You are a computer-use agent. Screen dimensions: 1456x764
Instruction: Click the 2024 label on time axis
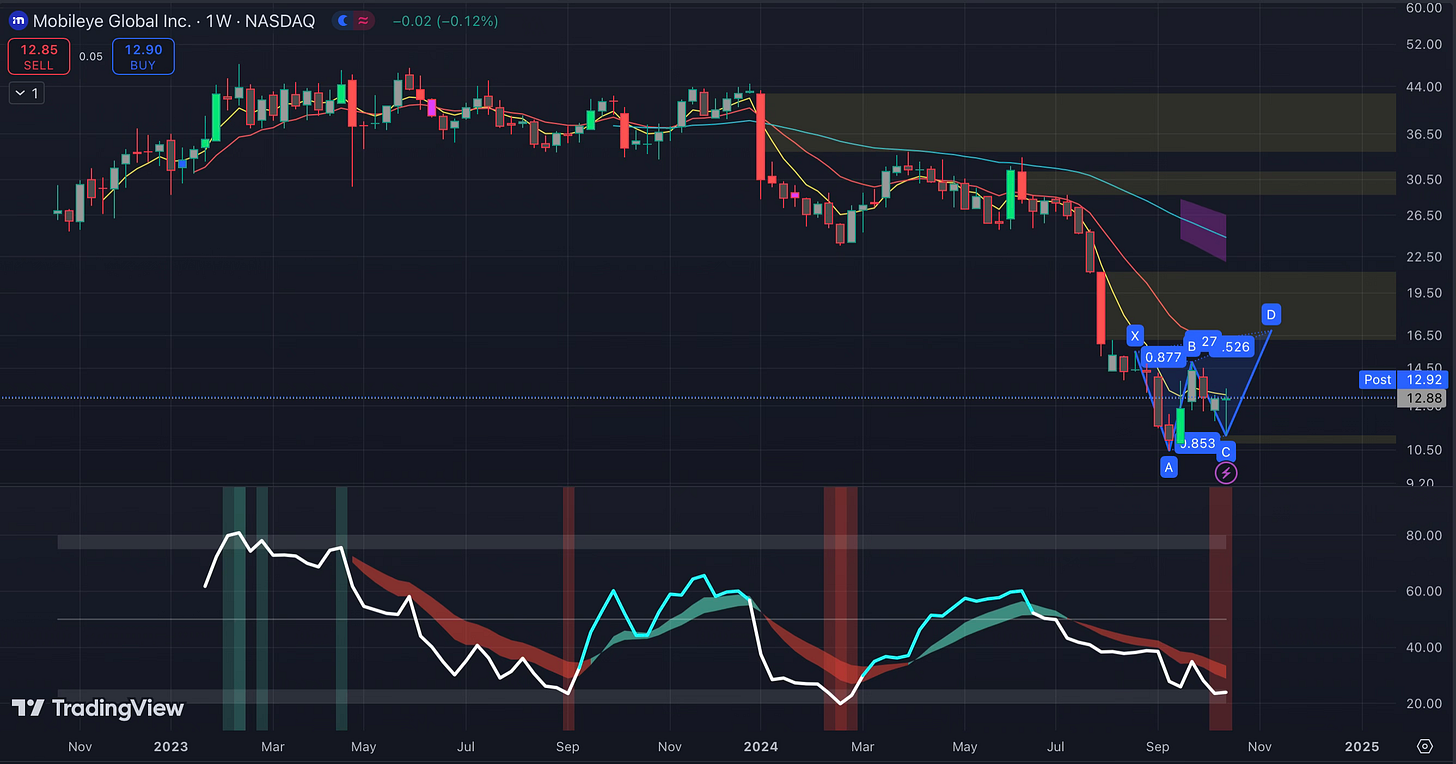[x=760, y=746]
